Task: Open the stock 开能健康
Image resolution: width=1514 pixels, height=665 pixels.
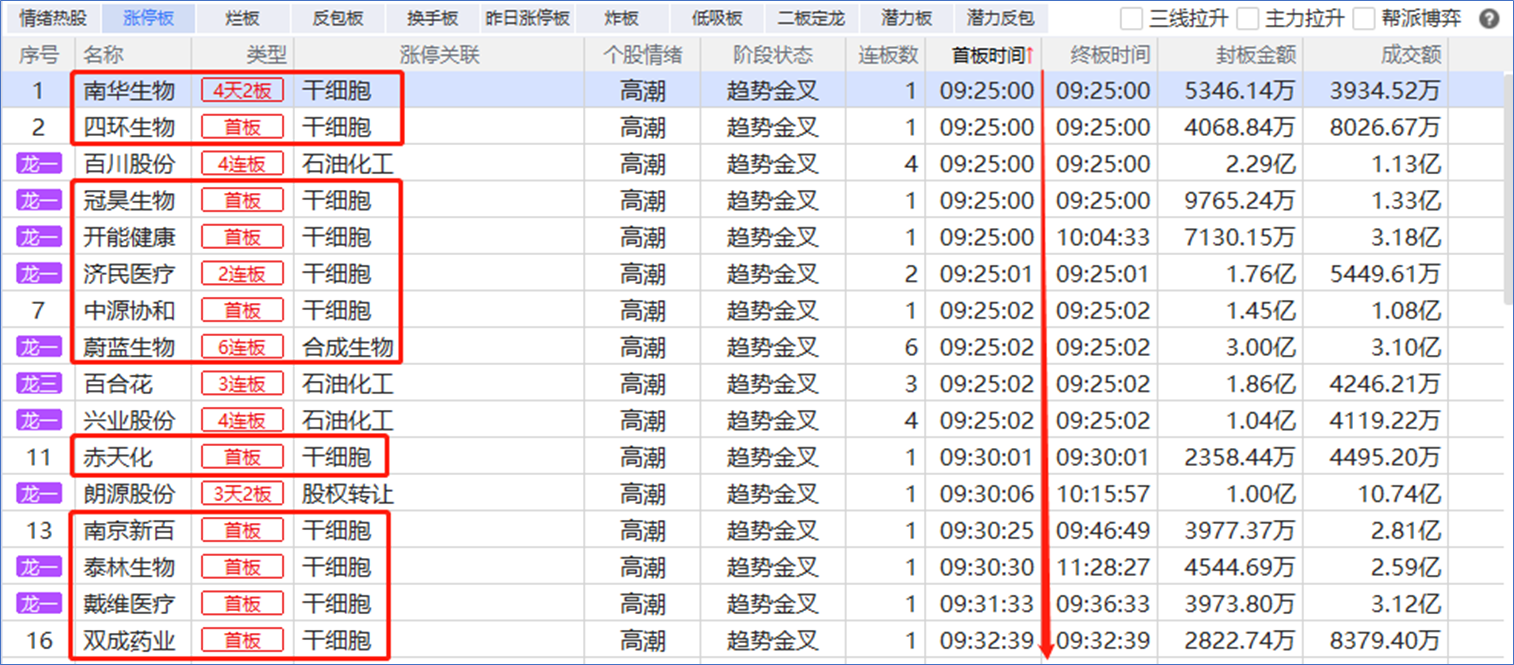Action: click(x=129, y=237)
